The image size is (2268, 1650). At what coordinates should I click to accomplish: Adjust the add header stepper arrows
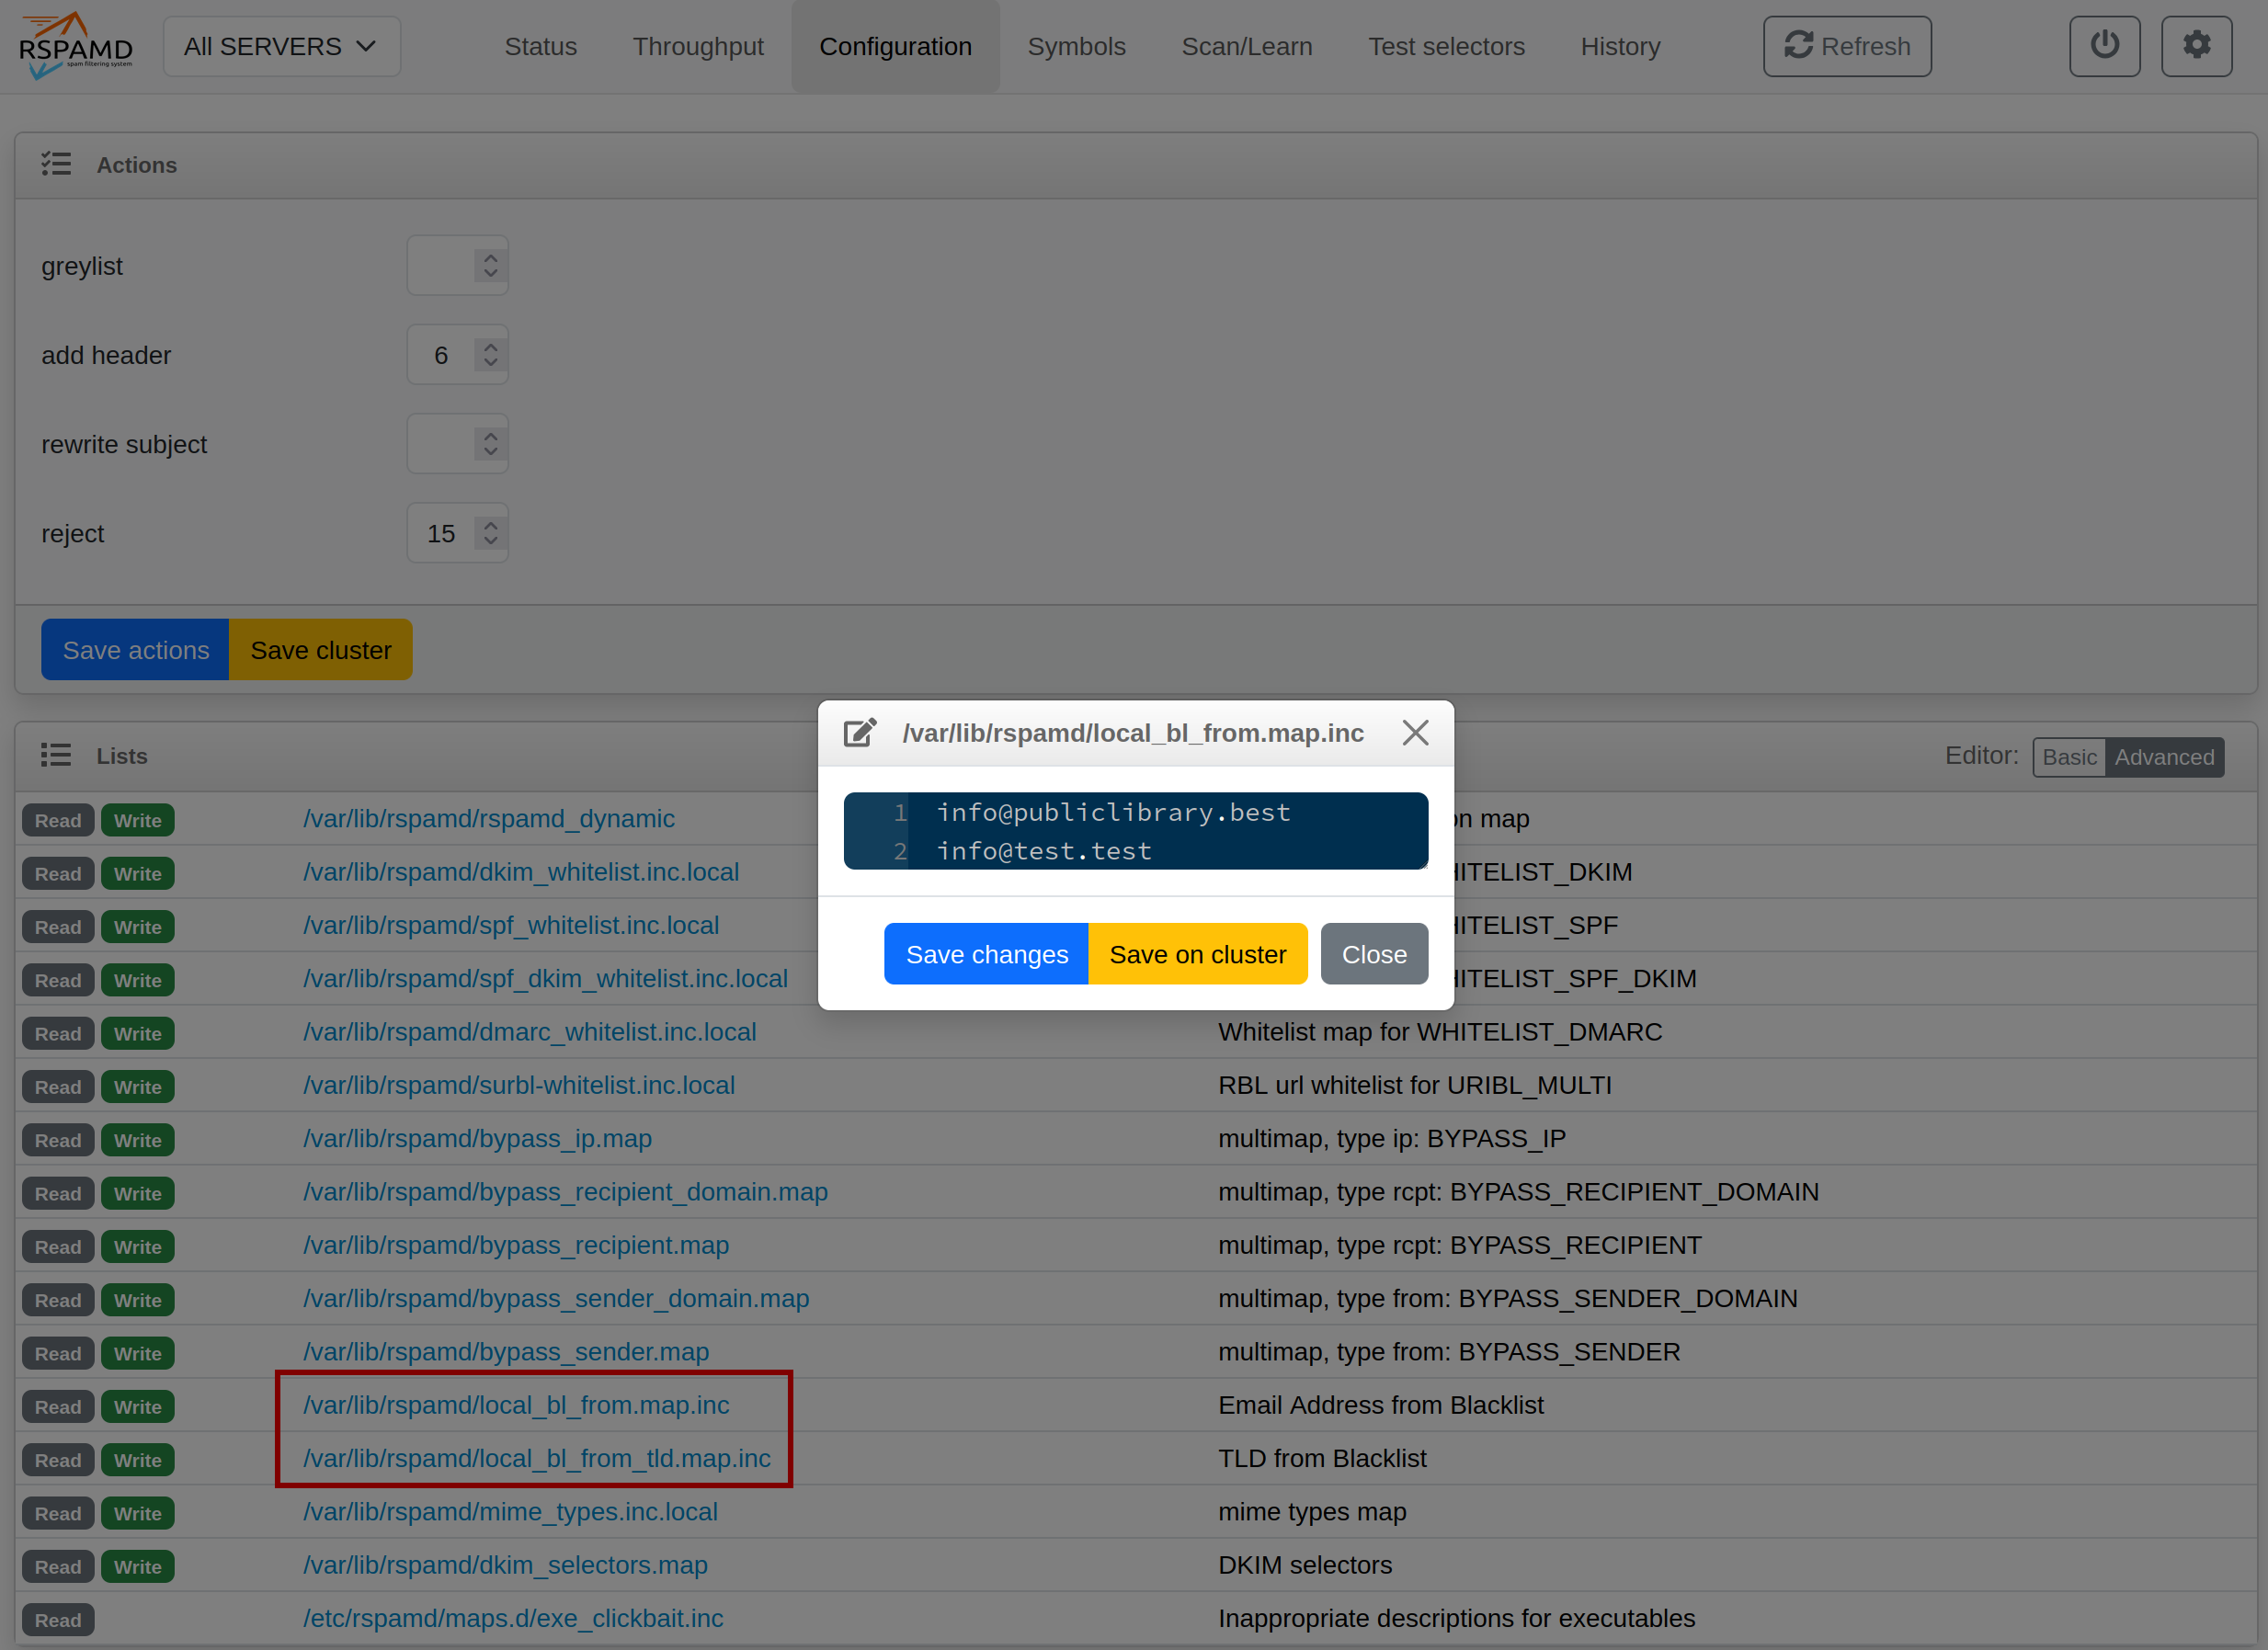(490, 355)
